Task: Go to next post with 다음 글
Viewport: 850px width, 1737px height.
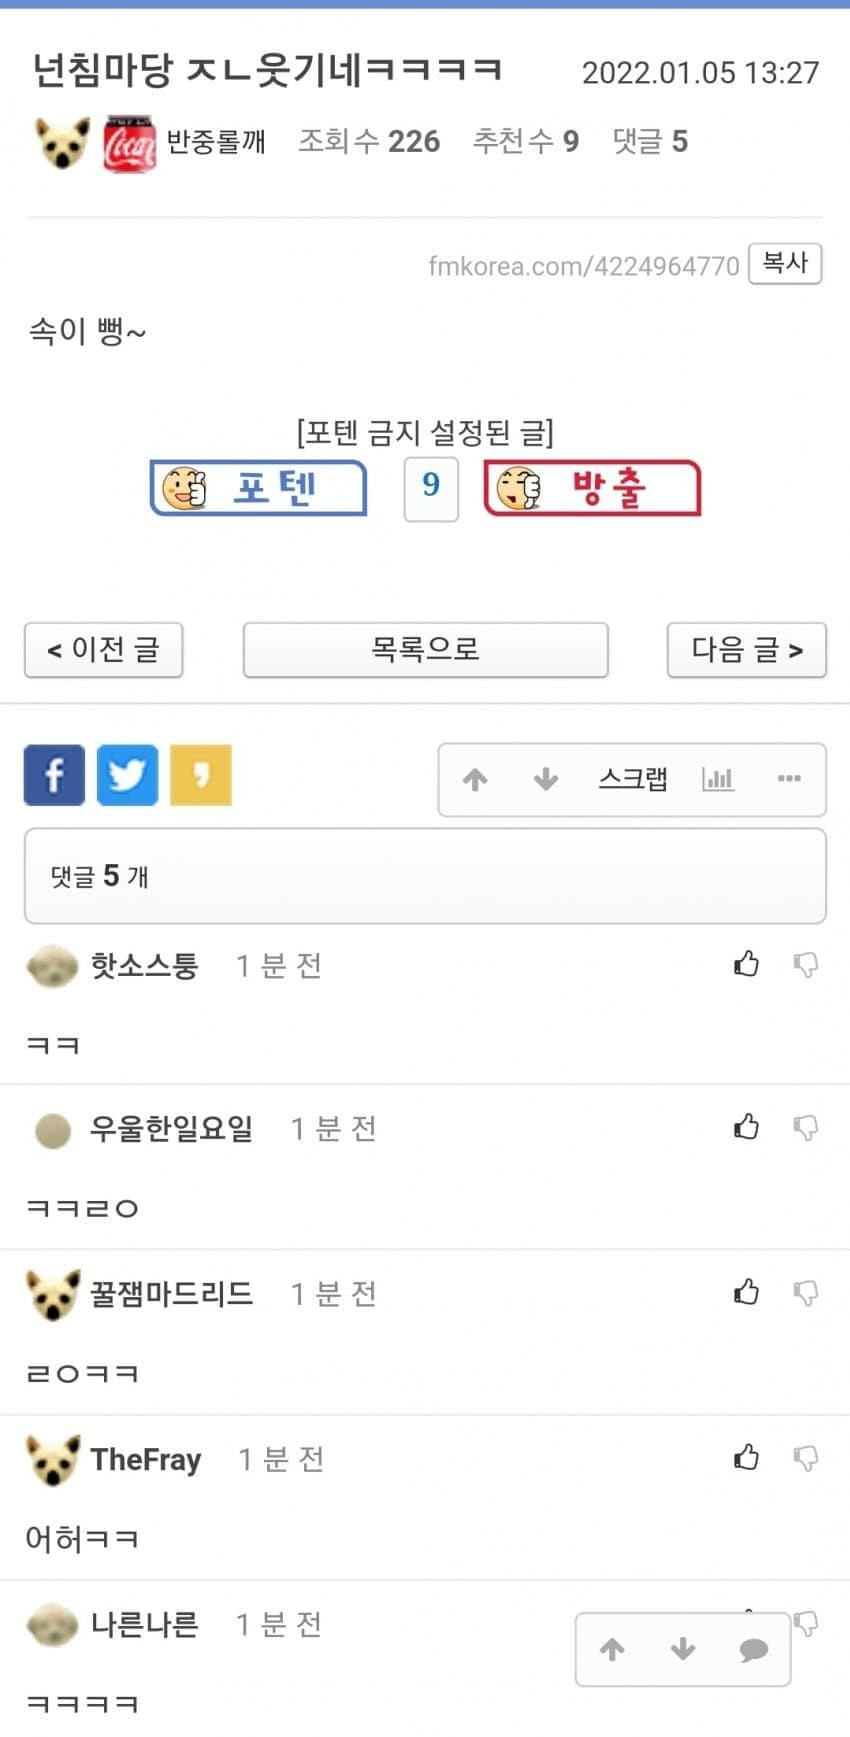Action: point(747,650)
